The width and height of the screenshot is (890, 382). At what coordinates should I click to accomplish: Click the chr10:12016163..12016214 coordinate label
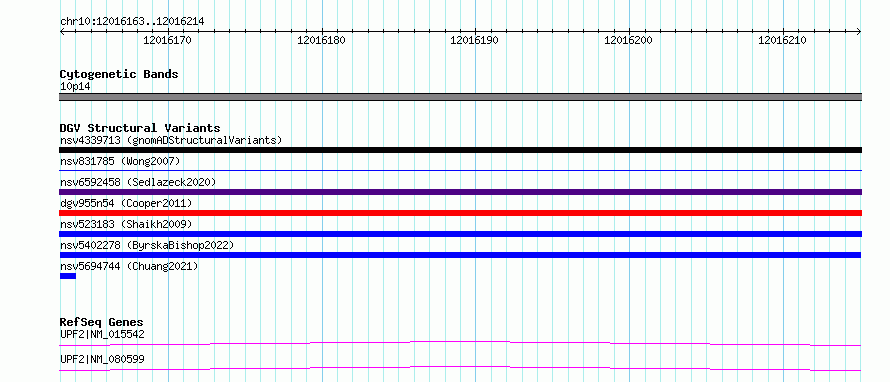coord(132,22)
